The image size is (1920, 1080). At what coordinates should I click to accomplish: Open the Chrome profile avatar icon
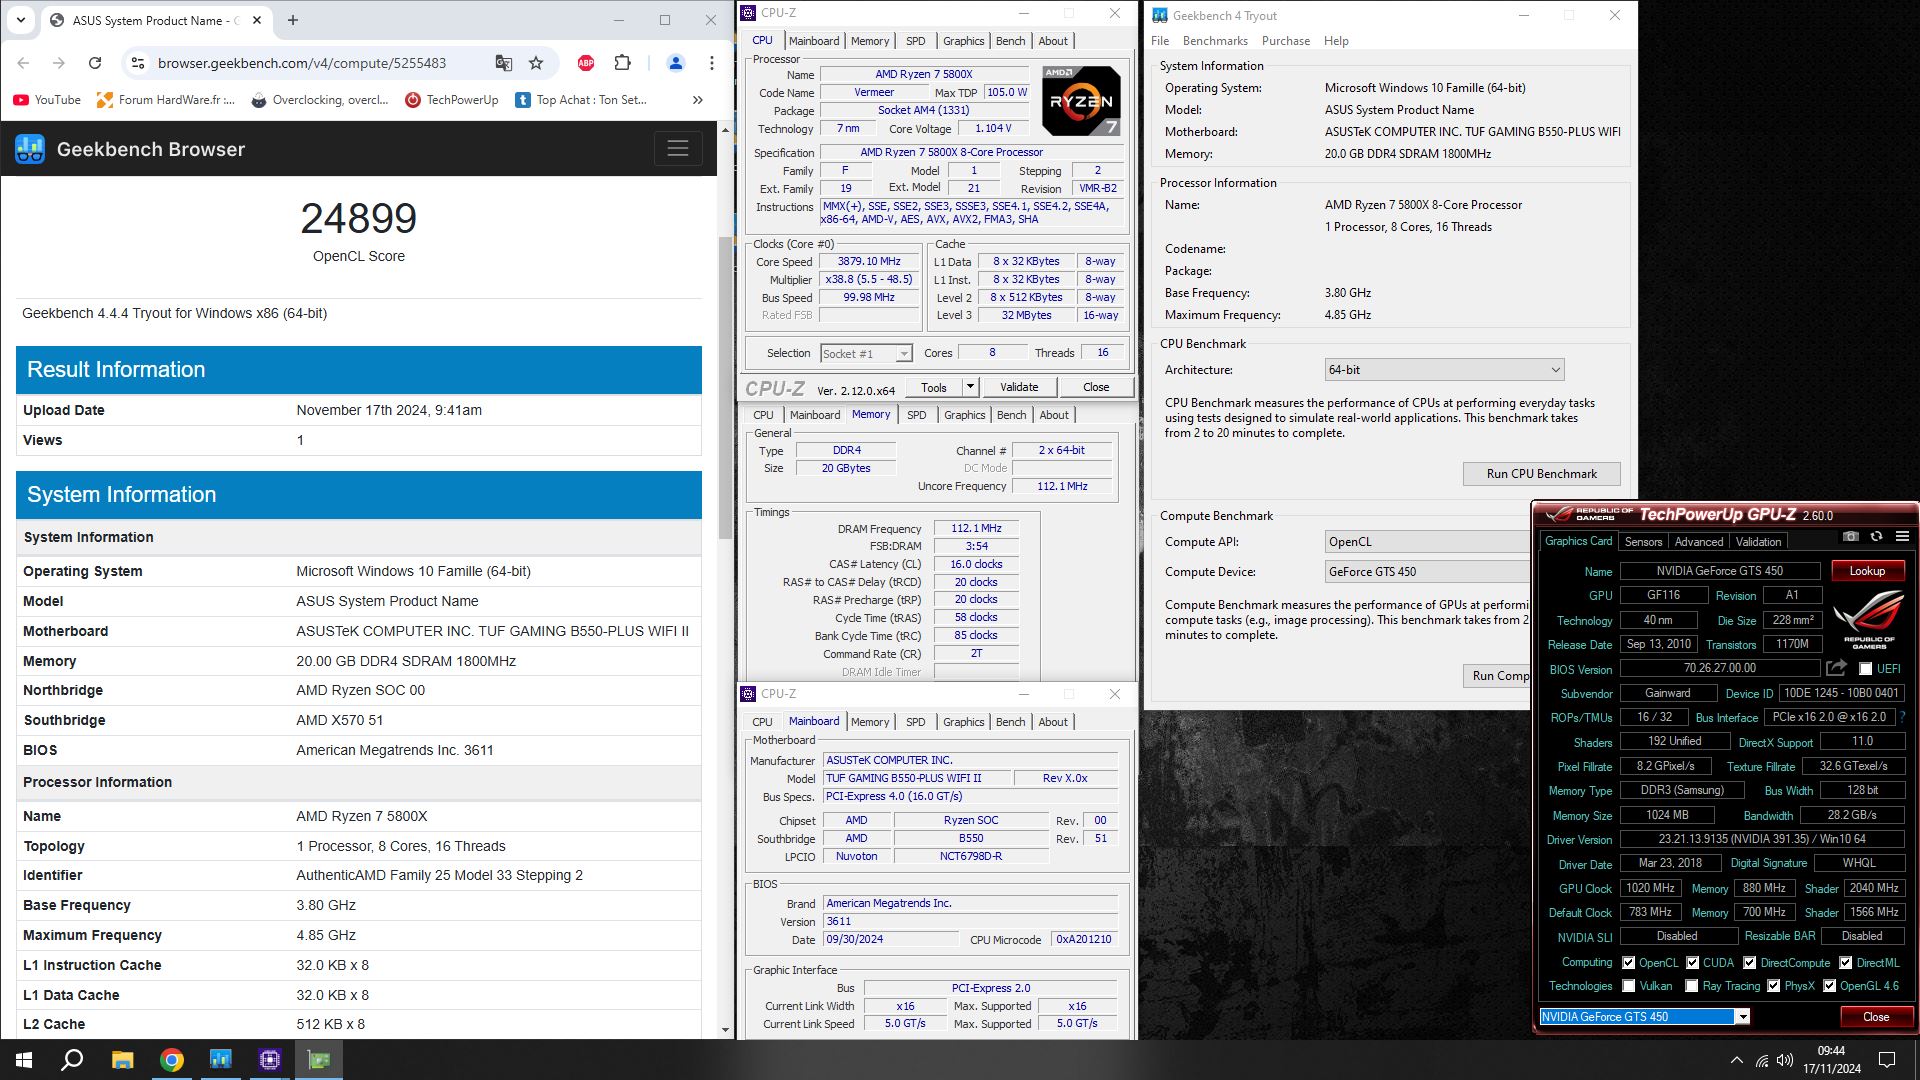point(676,63)
